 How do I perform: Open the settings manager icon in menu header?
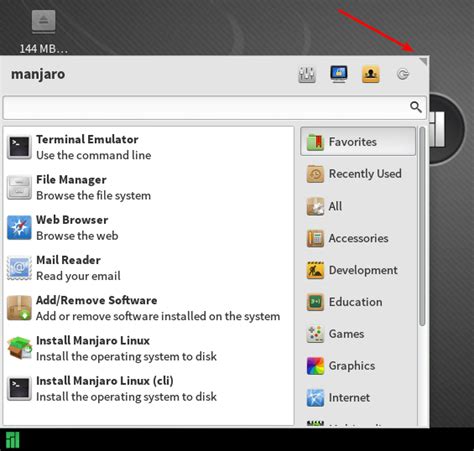(x=307, y=74)
